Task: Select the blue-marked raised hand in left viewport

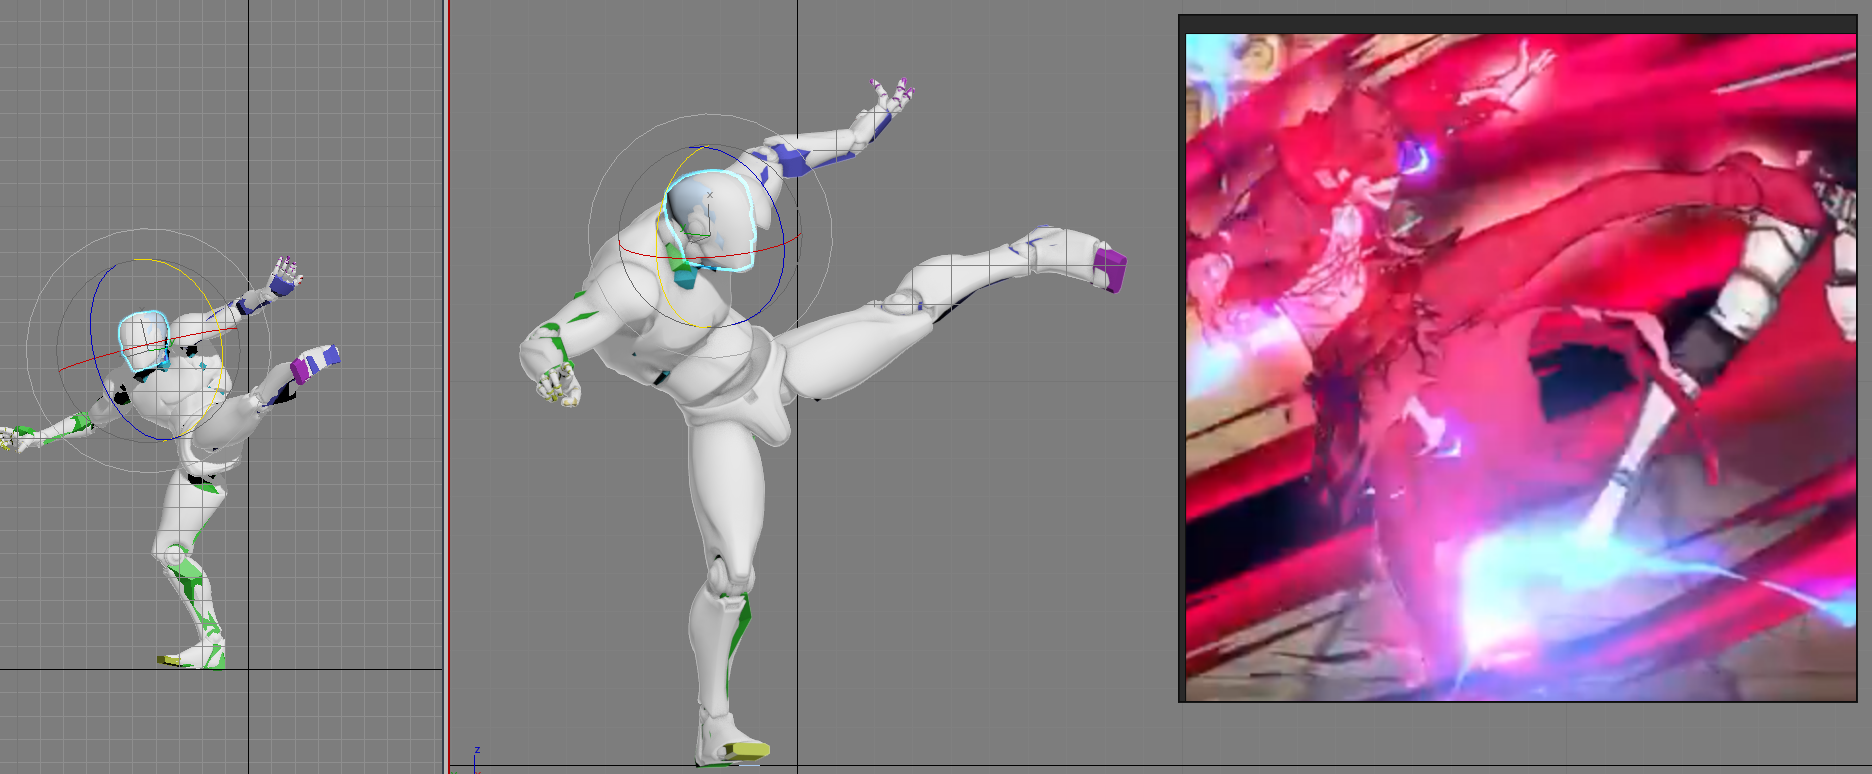Action: 284,277
